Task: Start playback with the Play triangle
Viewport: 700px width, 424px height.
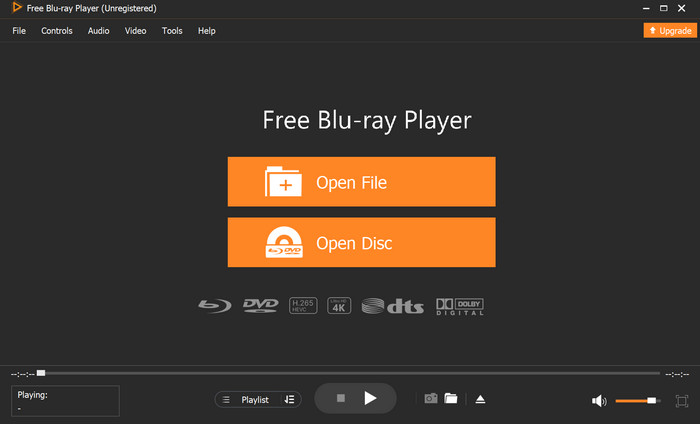Action: tap(370, 398)
